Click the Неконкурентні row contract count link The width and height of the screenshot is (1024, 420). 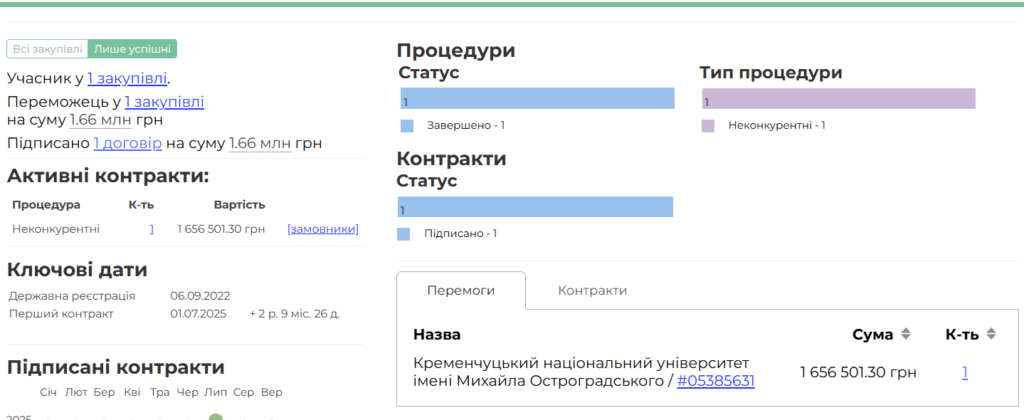pos(152,229)
